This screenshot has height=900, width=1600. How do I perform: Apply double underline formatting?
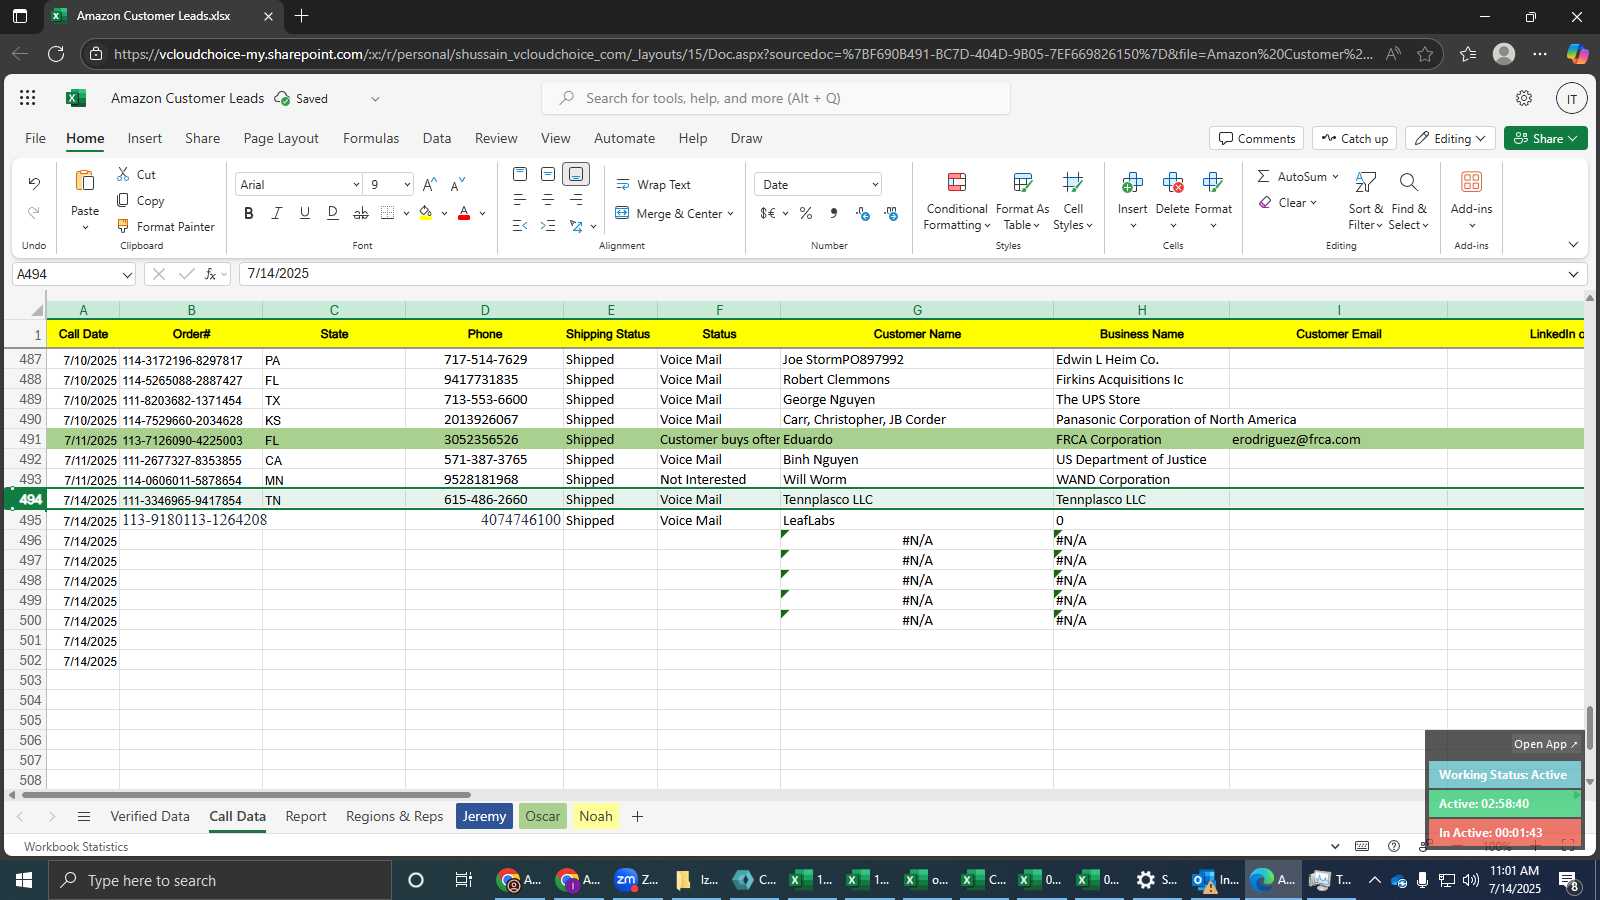click(x=333, y=213)
